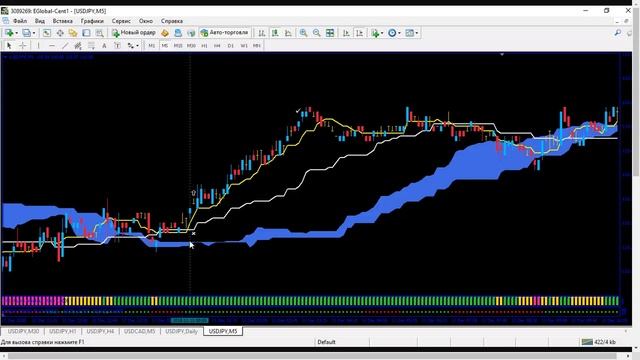Switch timeframe to M15
This screenshot has height=360, width=640.
[178, 46]
